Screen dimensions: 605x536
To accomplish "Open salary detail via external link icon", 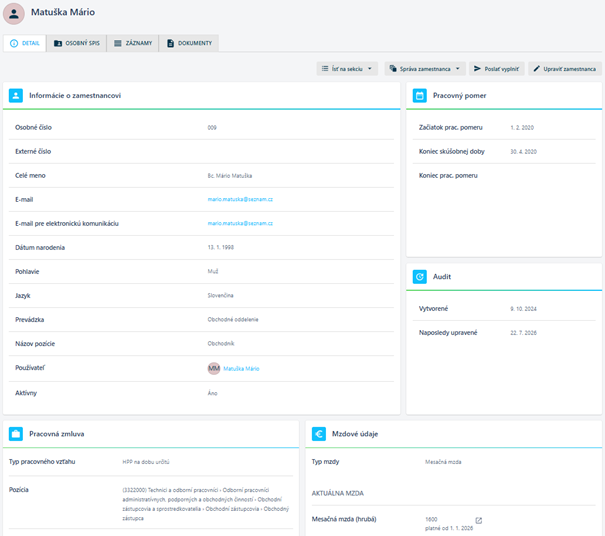I will coord(478,521).
